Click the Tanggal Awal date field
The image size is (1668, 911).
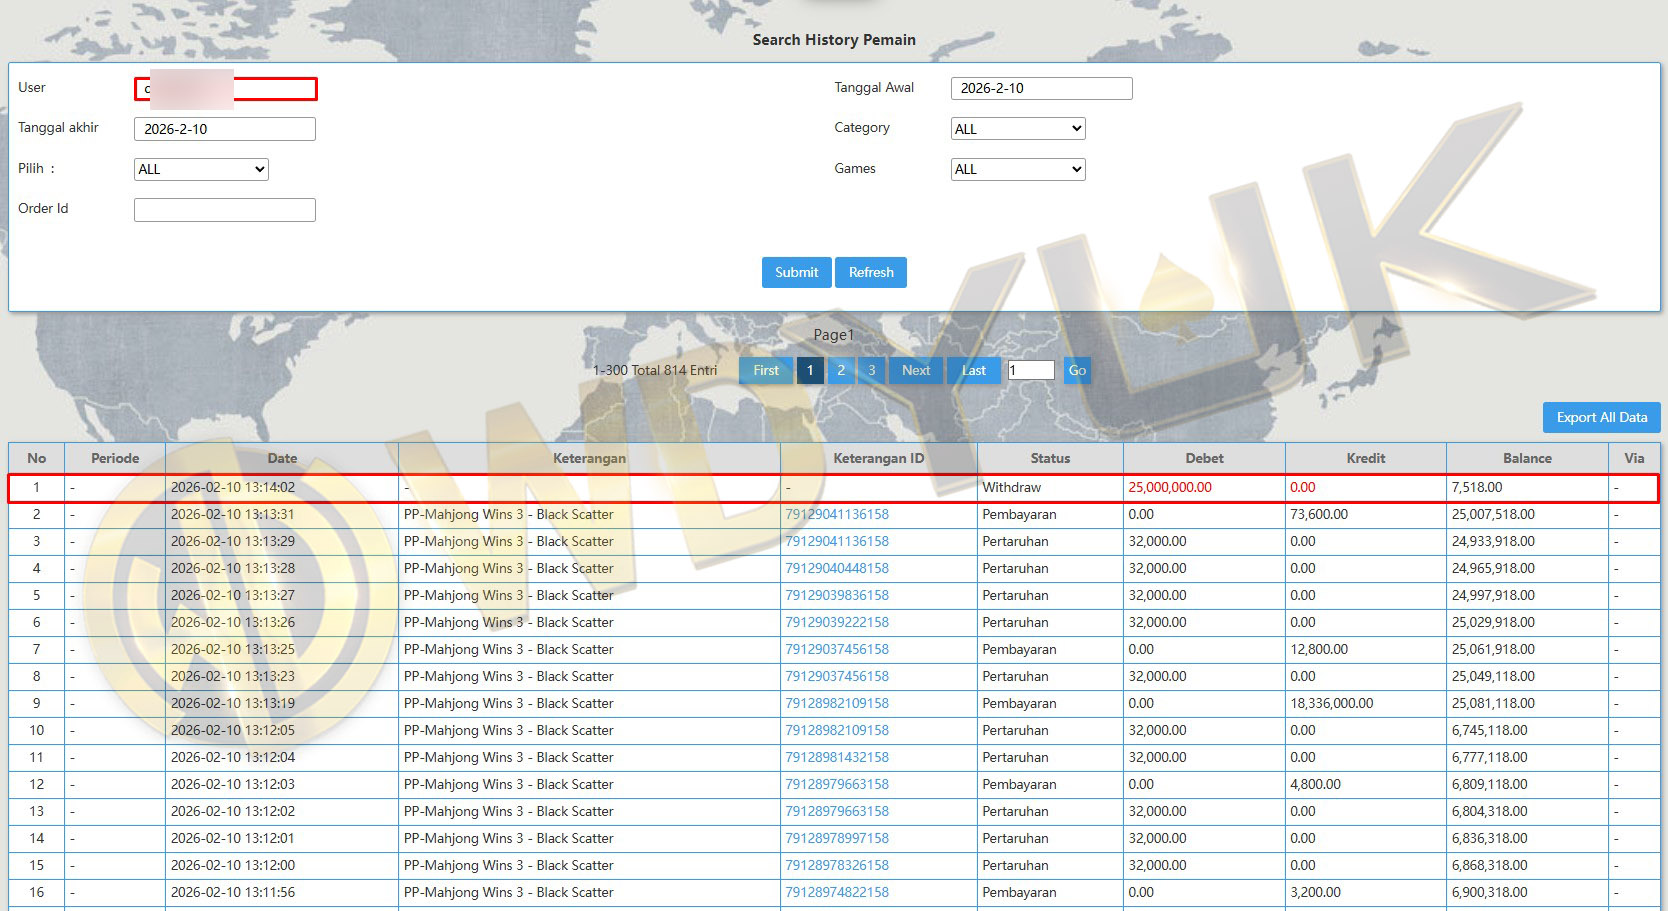tap(1041, 88)
